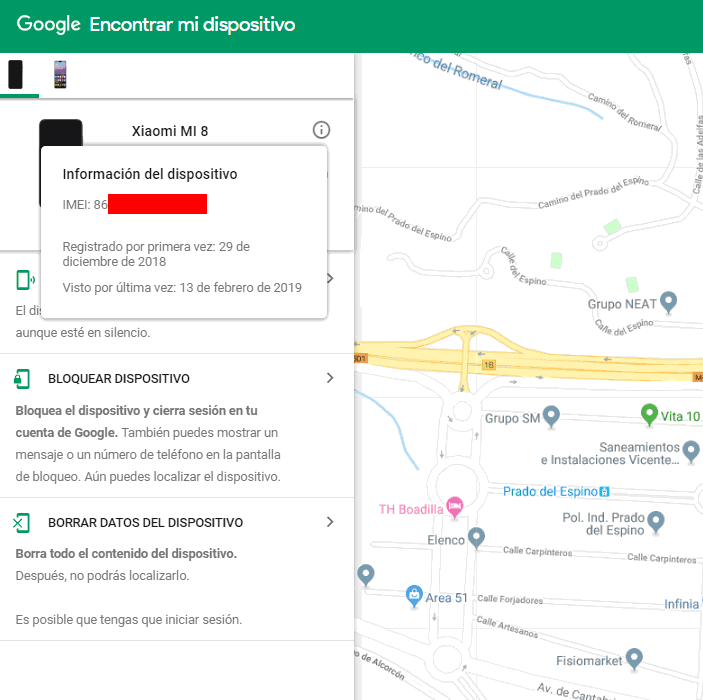Viewport: 703px width, 700px height.
Task: Click Camino del Romeral street label
Action: coord(625,112)
